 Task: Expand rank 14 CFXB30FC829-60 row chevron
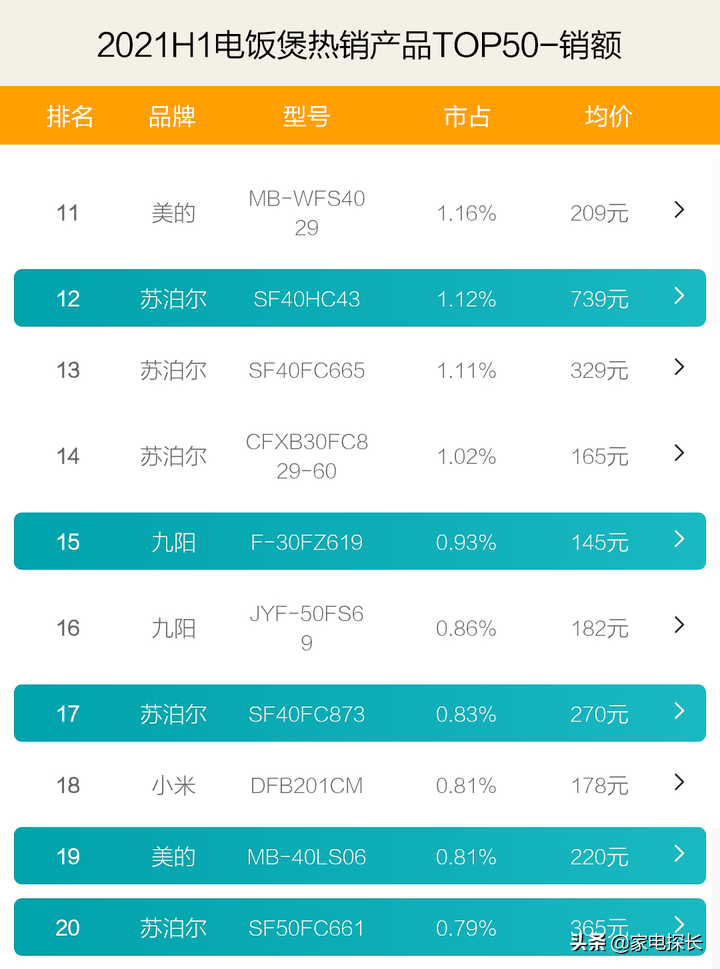(x=679, y=453)
